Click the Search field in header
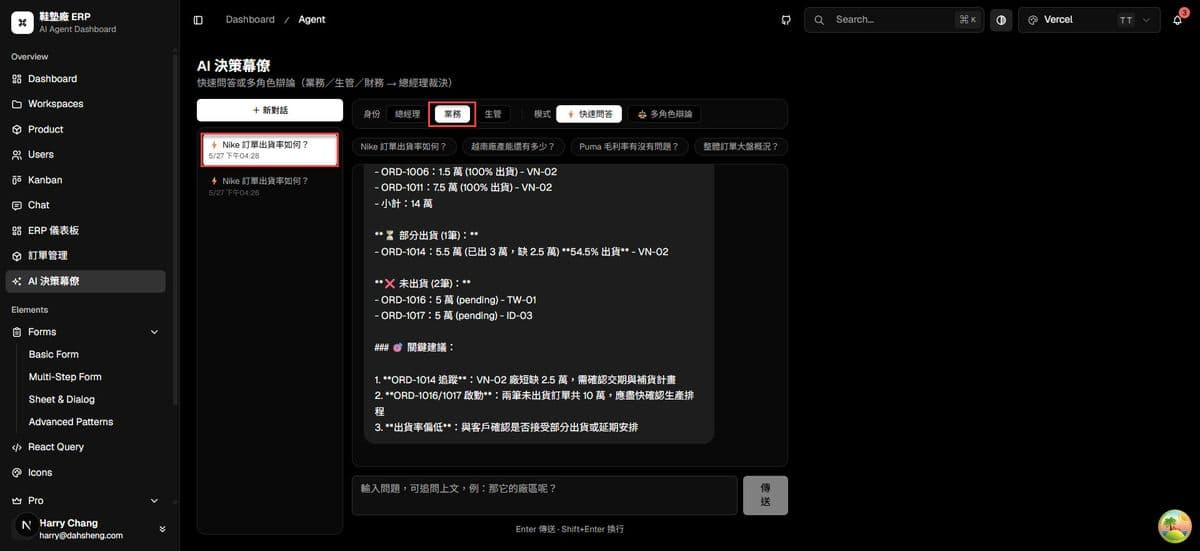 (x=894, y=20)
